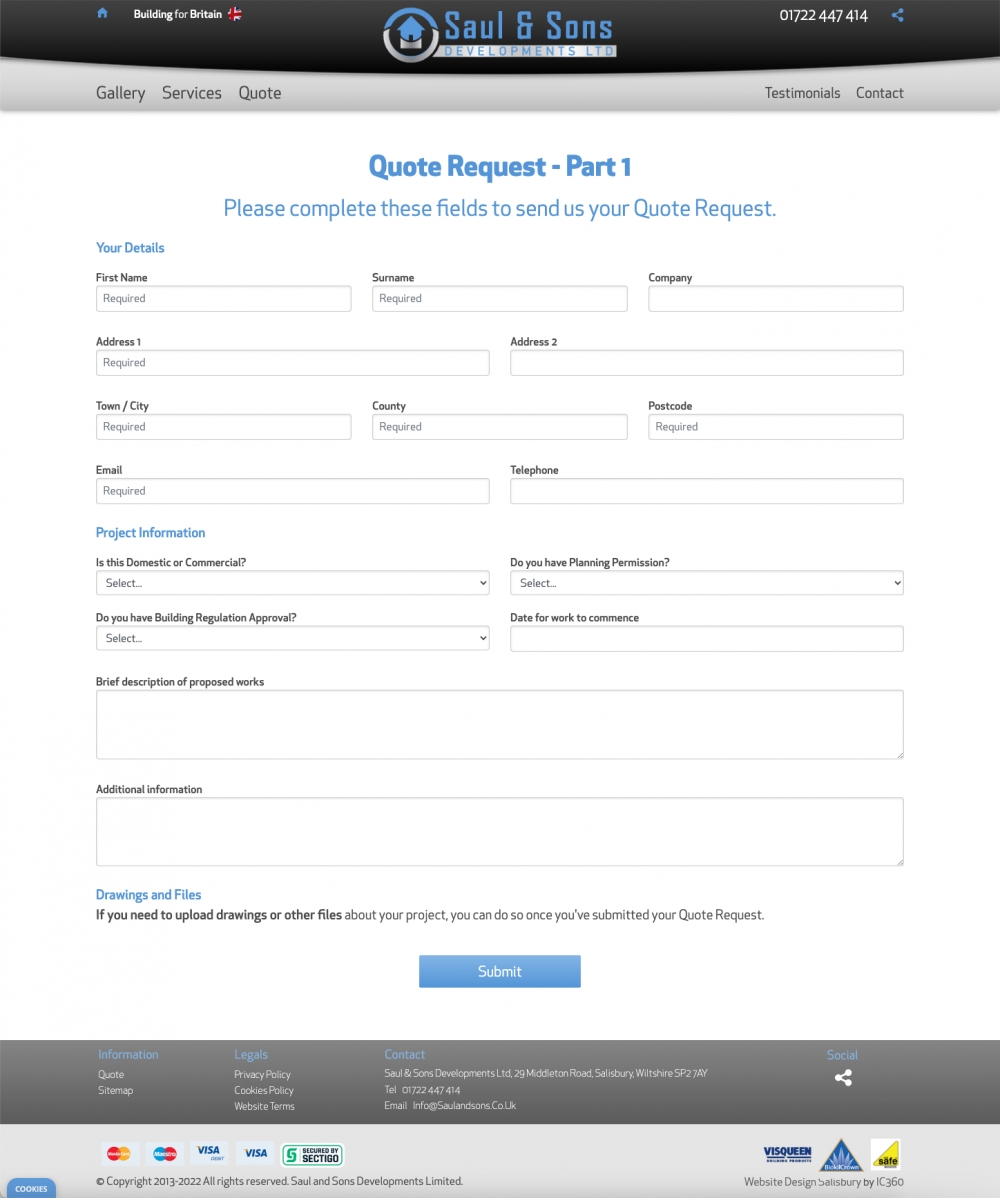Click the footer Social share icon

point(843,1078)
